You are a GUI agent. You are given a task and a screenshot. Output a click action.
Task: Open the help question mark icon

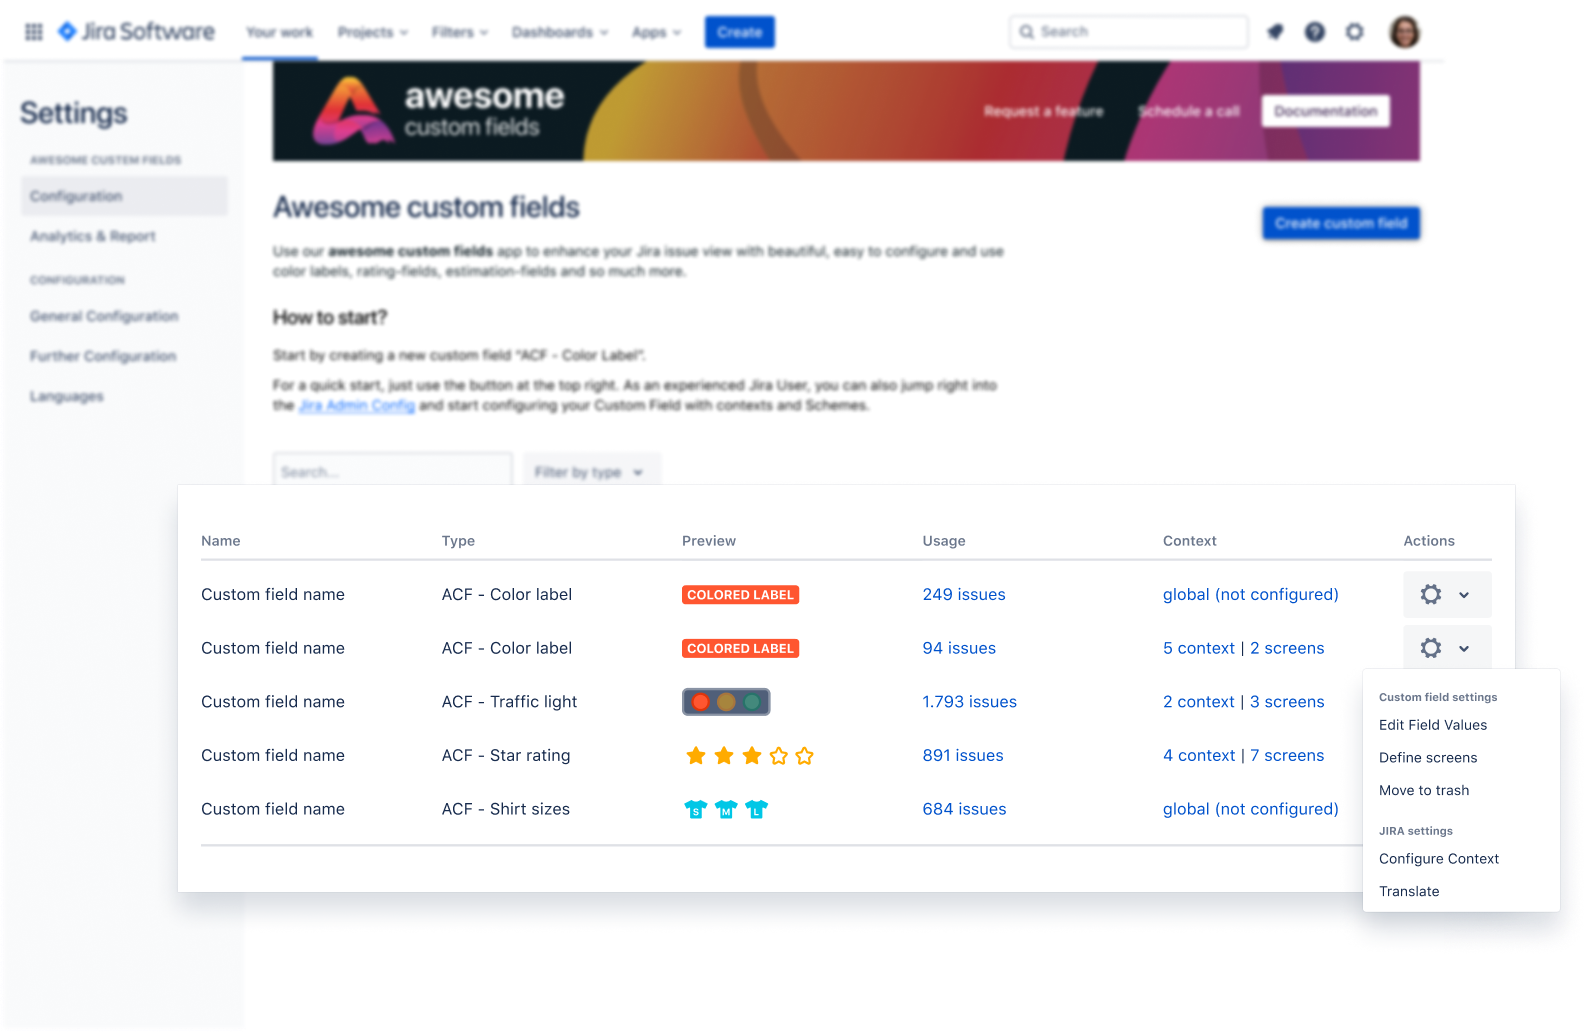pyautogui.click(x=1315, y=32)
